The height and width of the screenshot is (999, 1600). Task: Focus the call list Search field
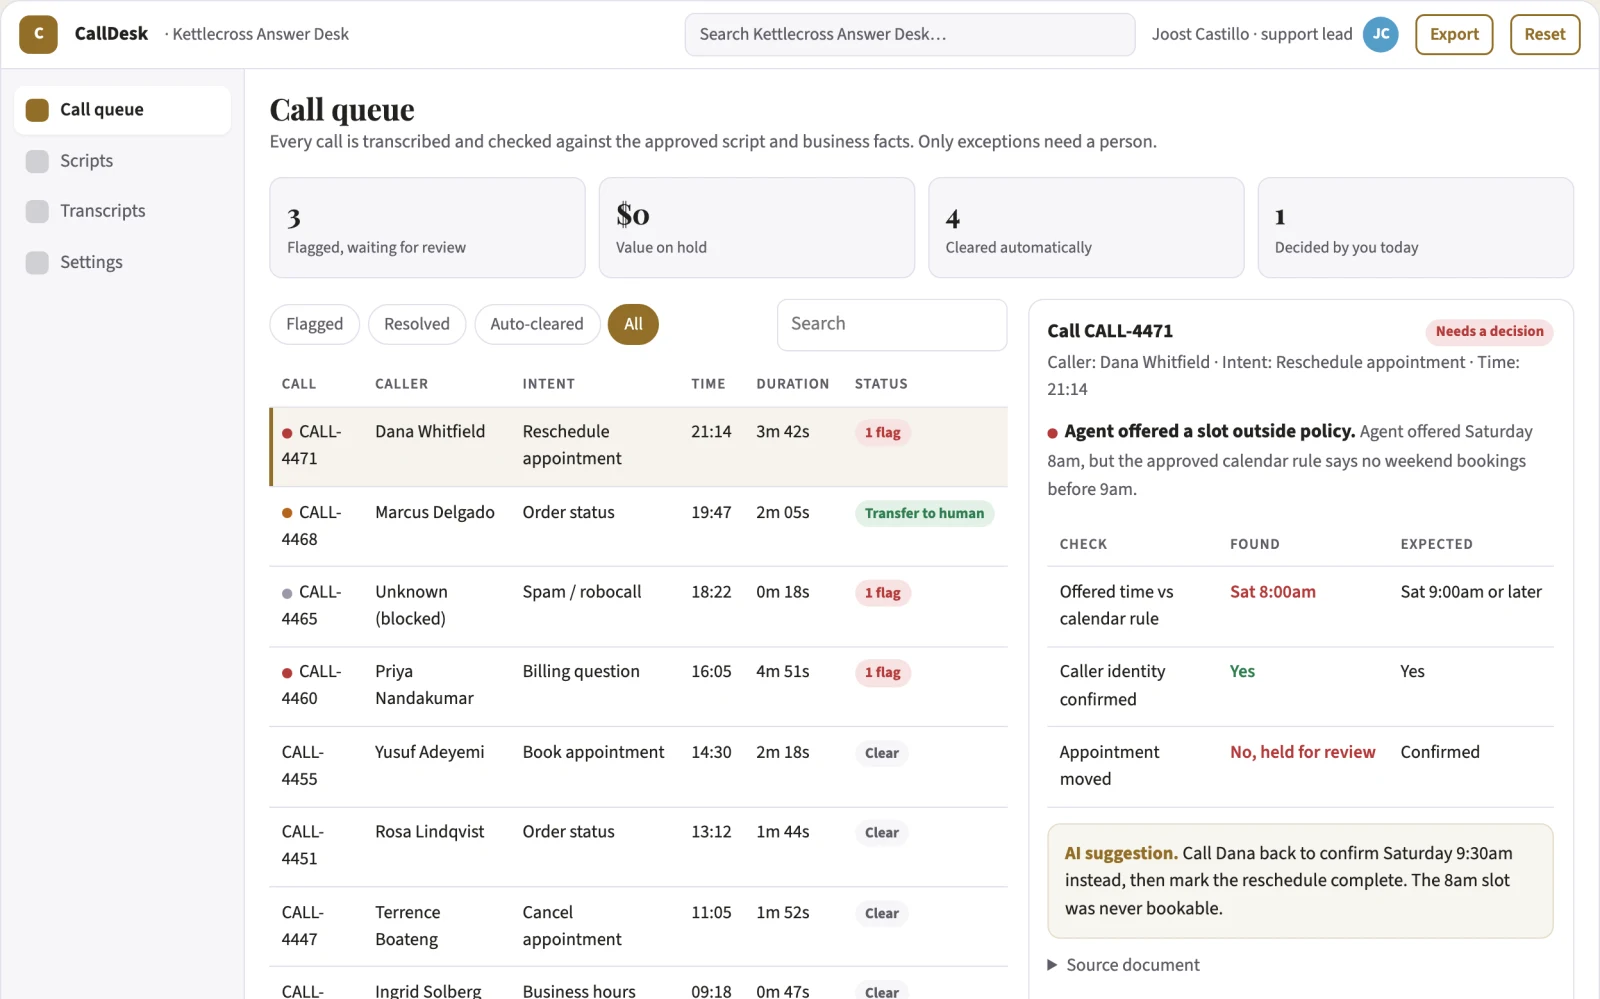[892, 324]
